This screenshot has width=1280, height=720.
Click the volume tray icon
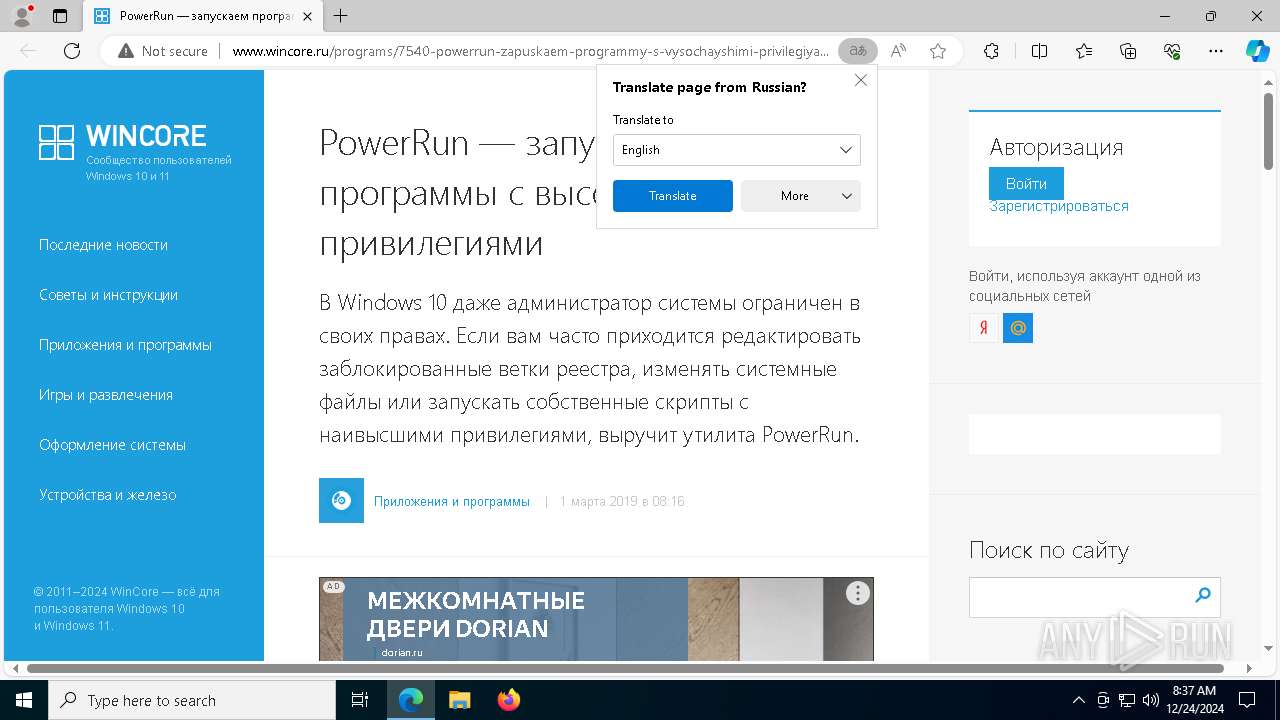(1150, 700)
